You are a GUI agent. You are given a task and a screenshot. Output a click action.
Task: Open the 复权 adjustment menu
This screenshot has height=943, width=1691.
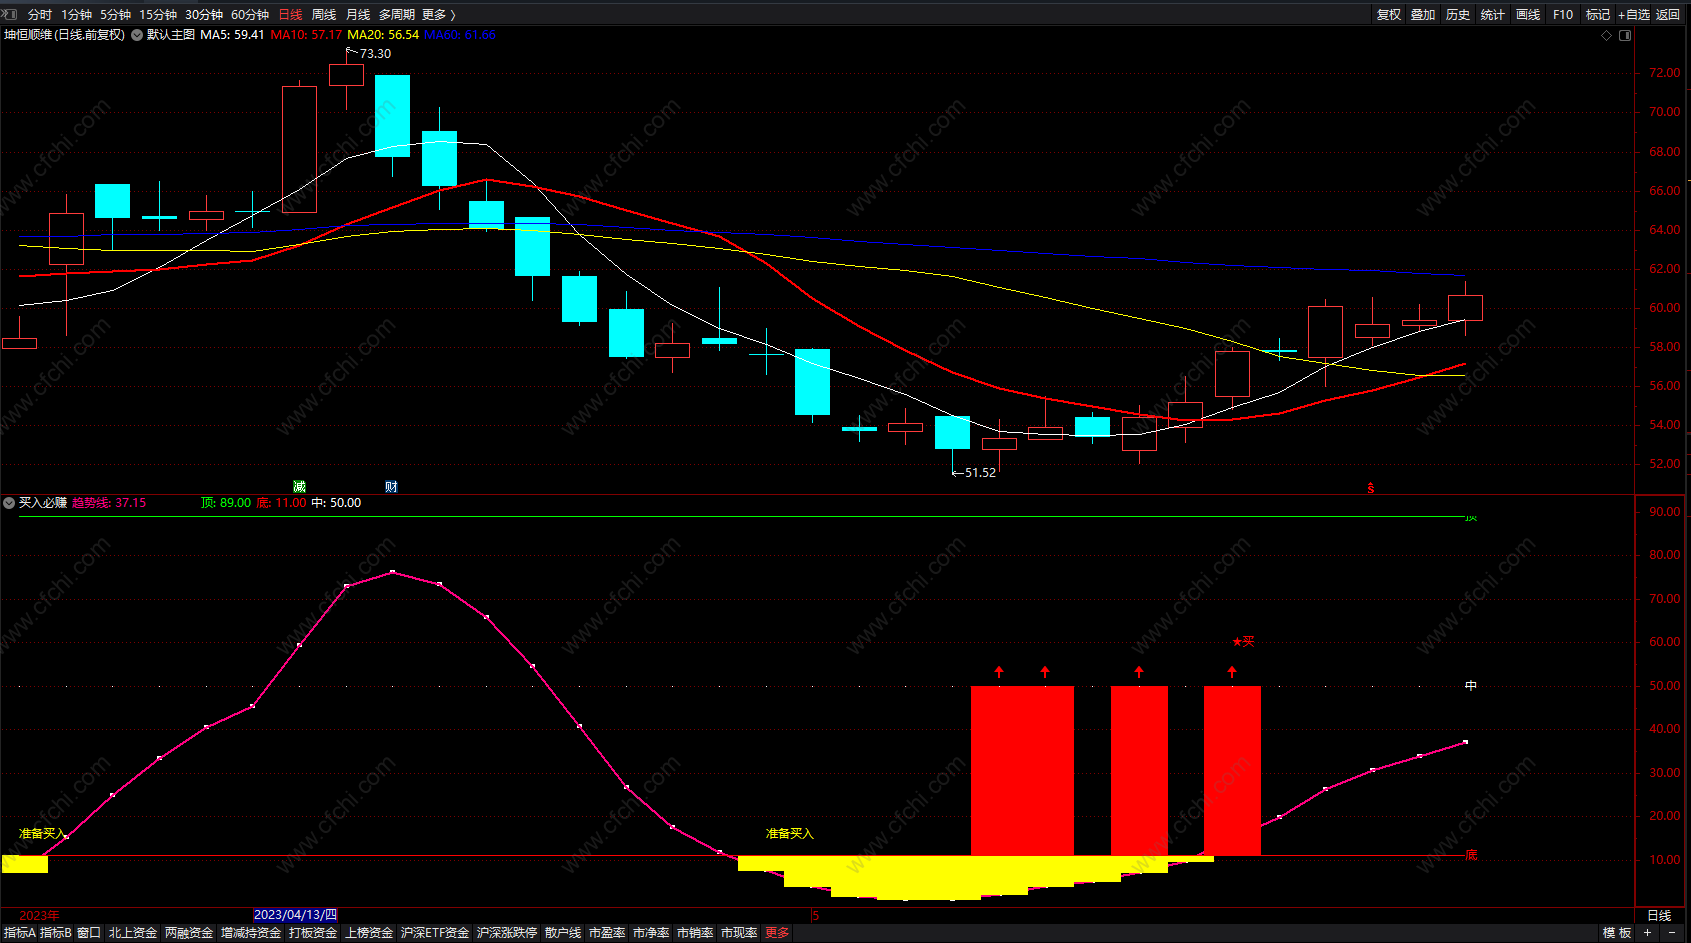click(1389, 15)
